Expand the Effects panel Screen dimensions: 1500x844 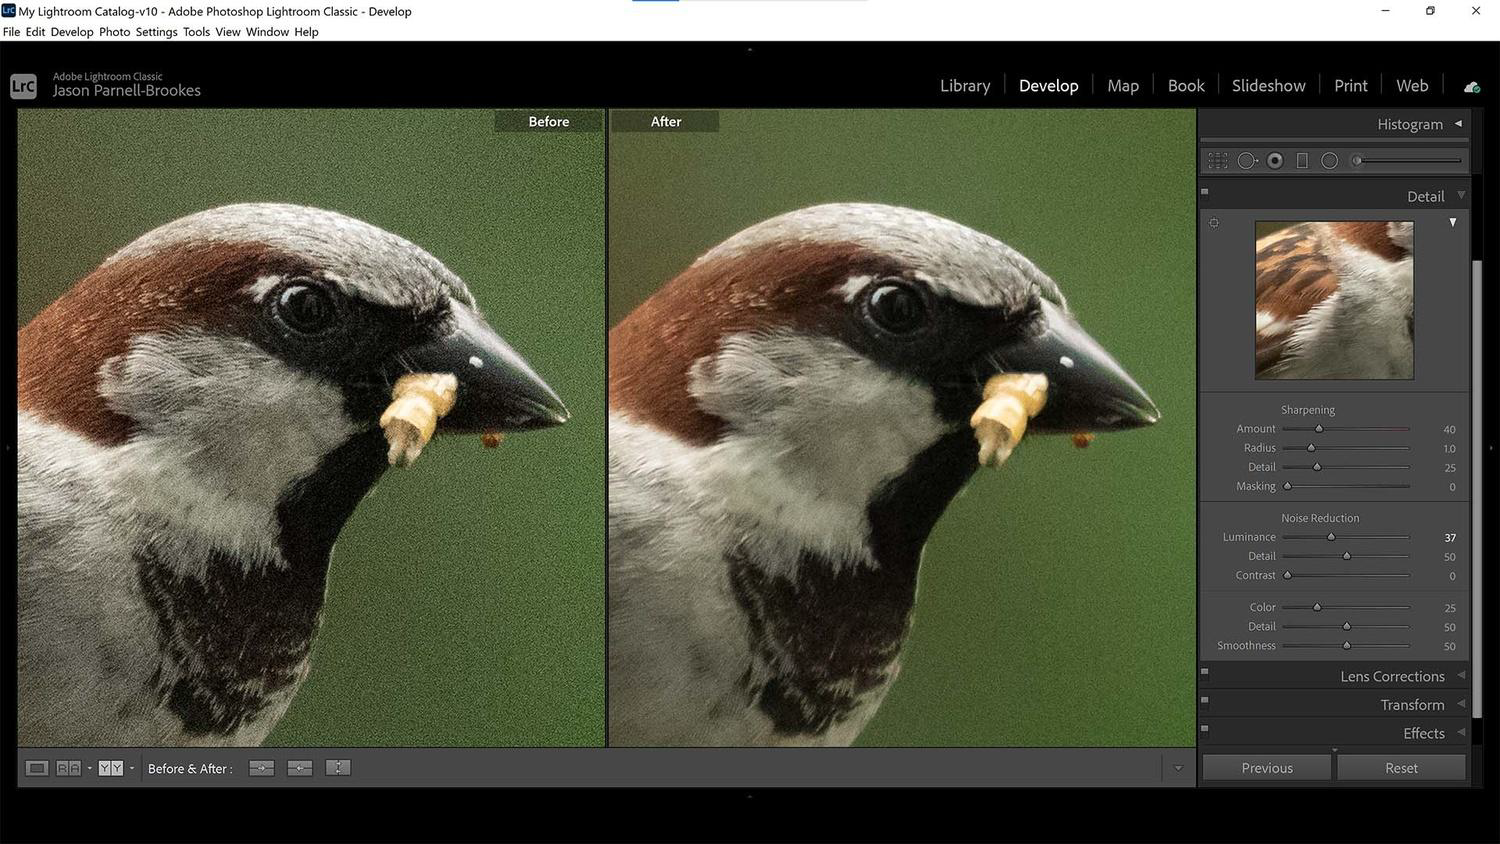pyautogui.click(x=1461, y=733)
